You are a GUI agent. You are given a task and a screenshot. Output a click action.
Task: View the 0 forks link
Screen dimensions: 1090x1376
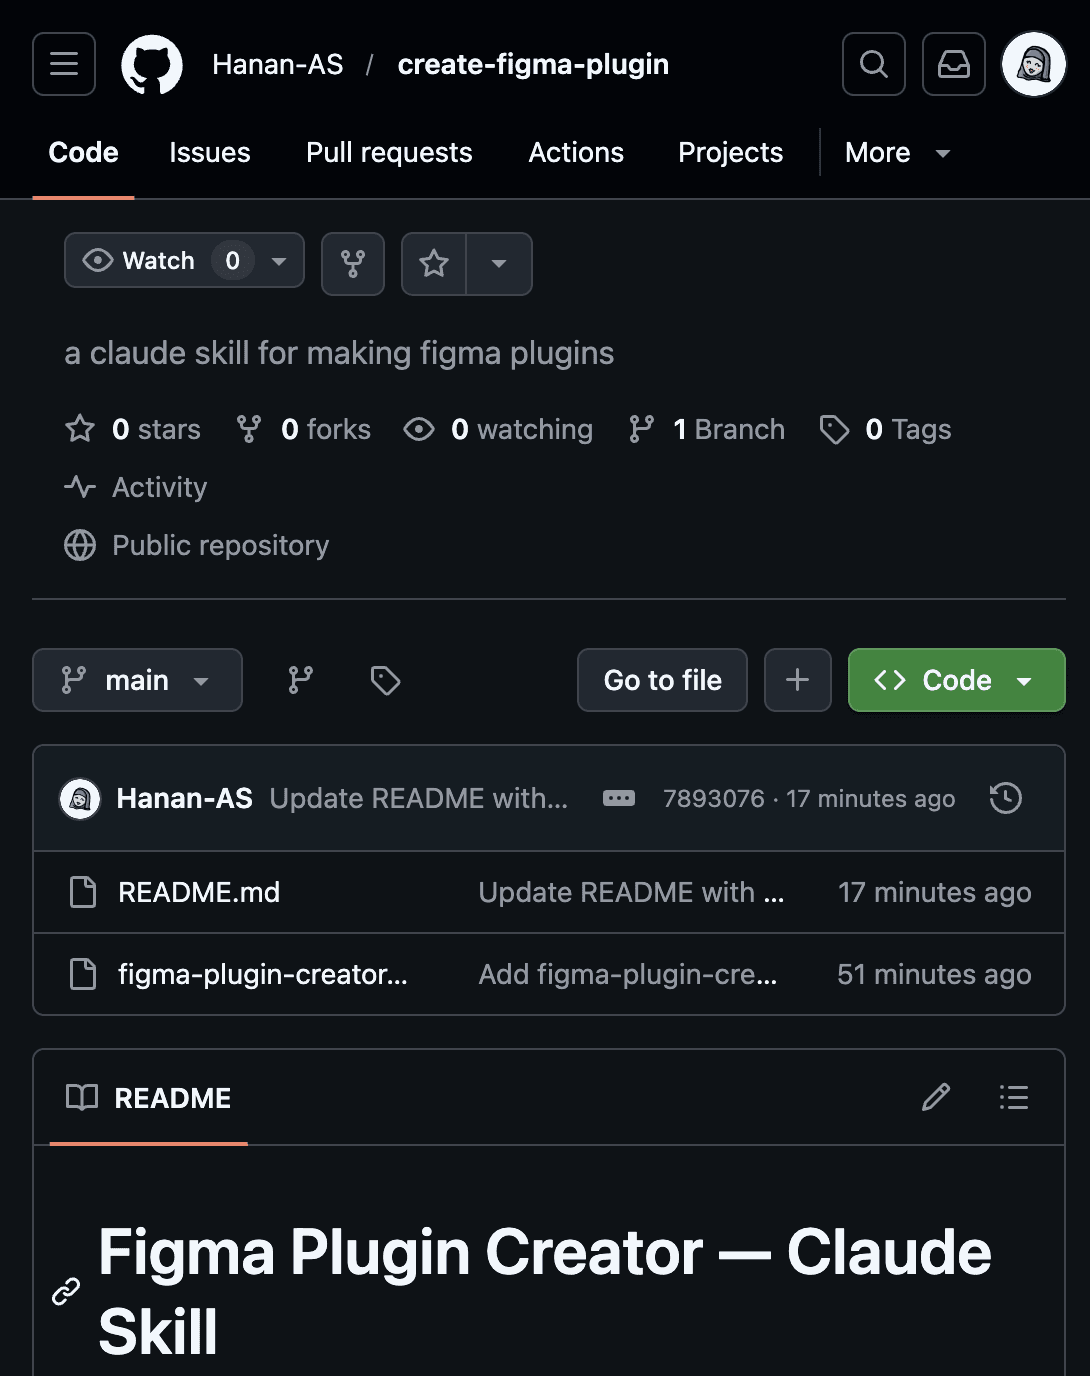point(304,430)
